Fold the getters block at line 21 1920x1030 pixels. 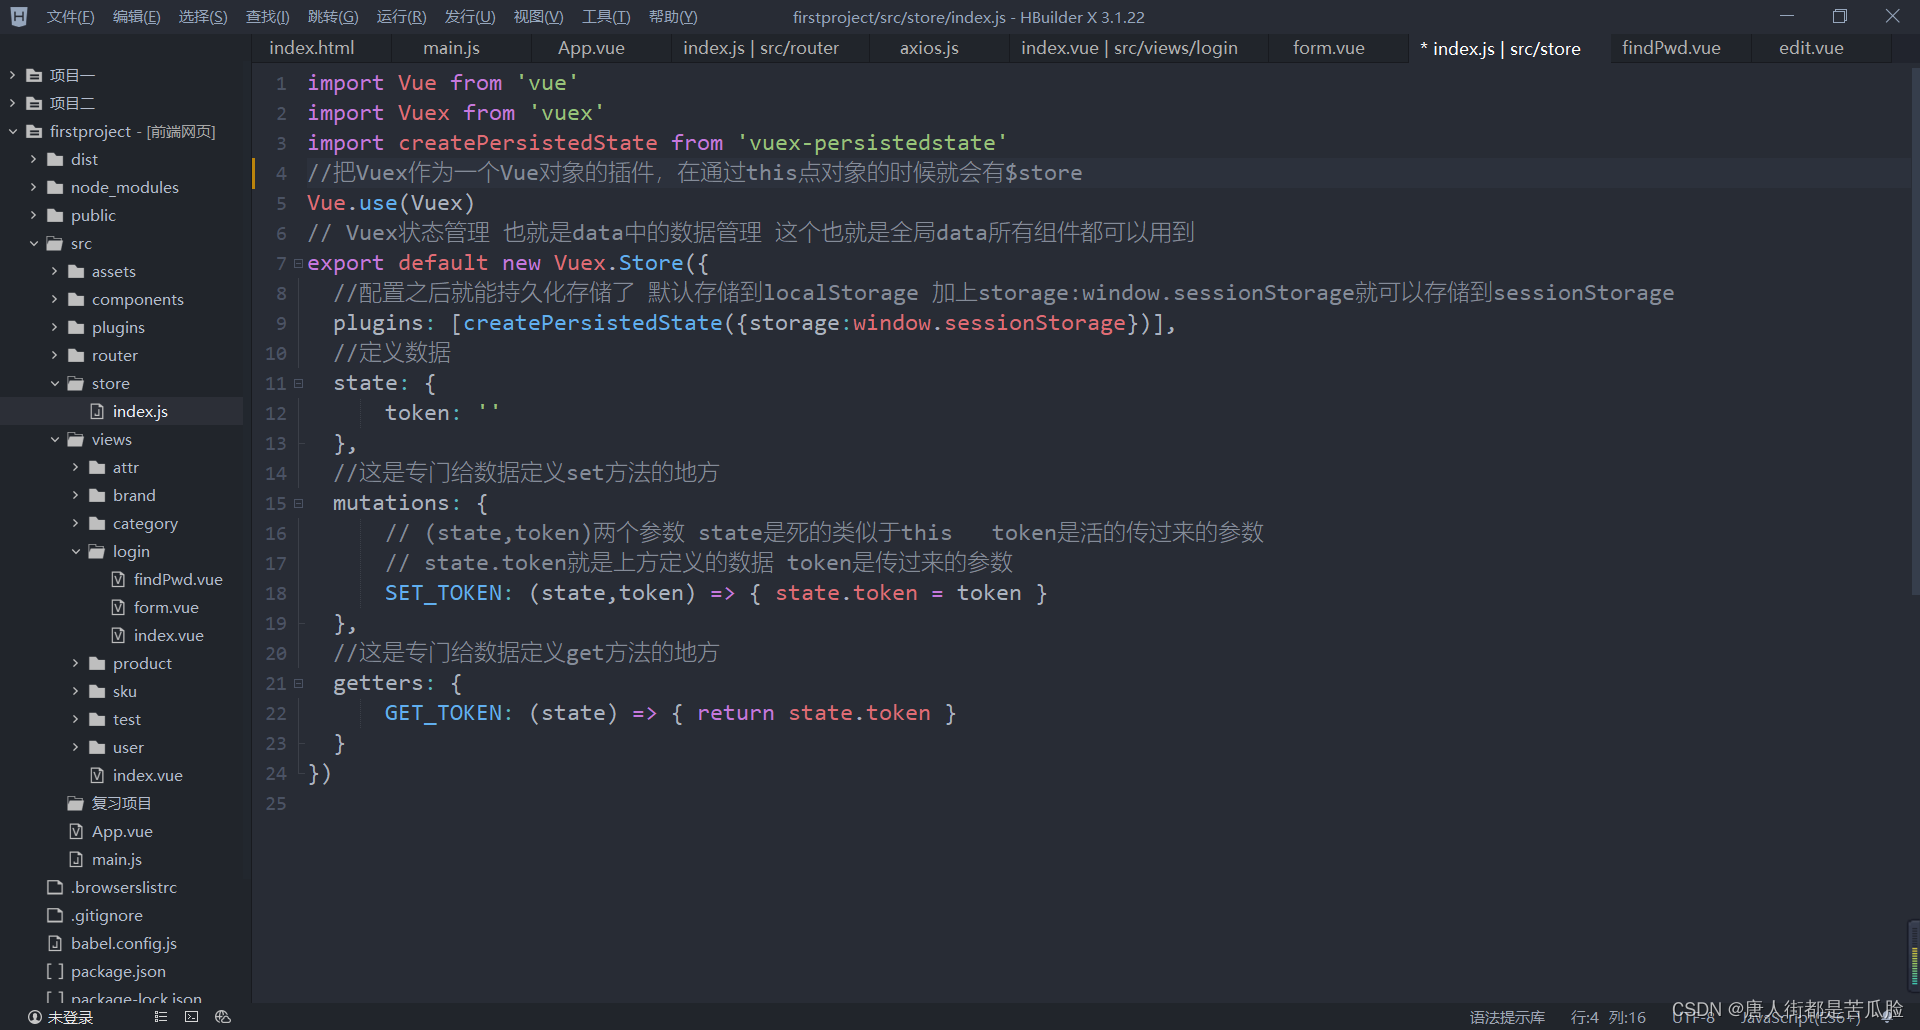tap(298, 683)
